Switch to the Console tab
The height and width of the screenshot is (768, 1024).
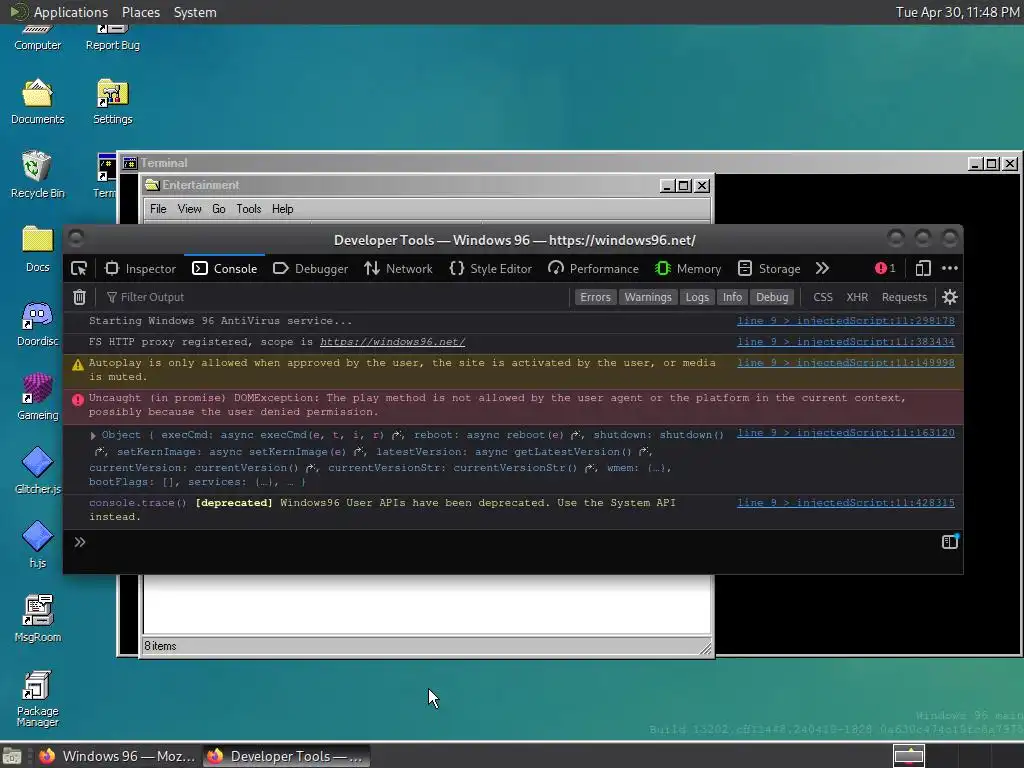pos(225,268)
